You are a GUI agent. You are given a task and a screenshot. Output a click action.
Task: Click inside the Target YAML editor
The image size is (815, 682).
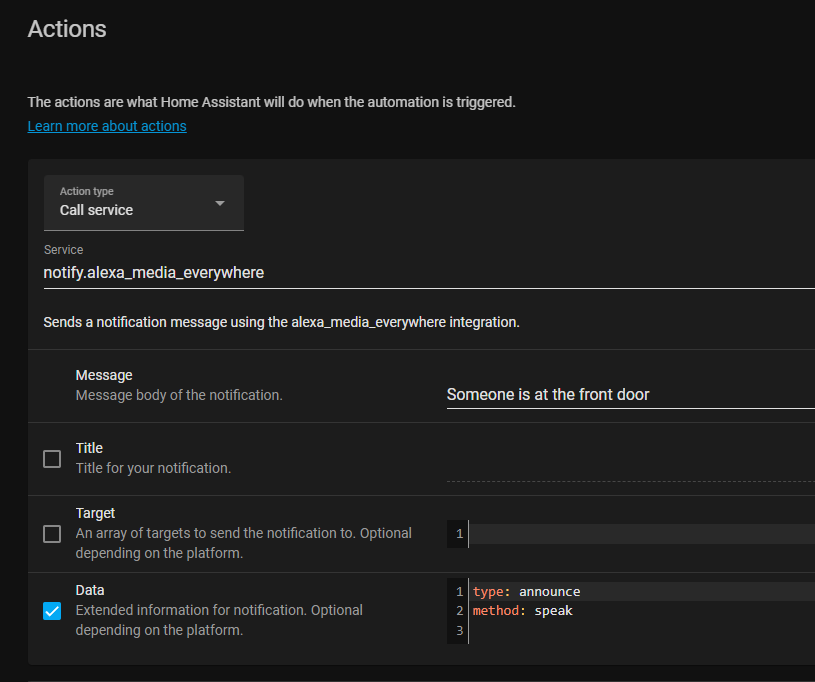(640, 534)
